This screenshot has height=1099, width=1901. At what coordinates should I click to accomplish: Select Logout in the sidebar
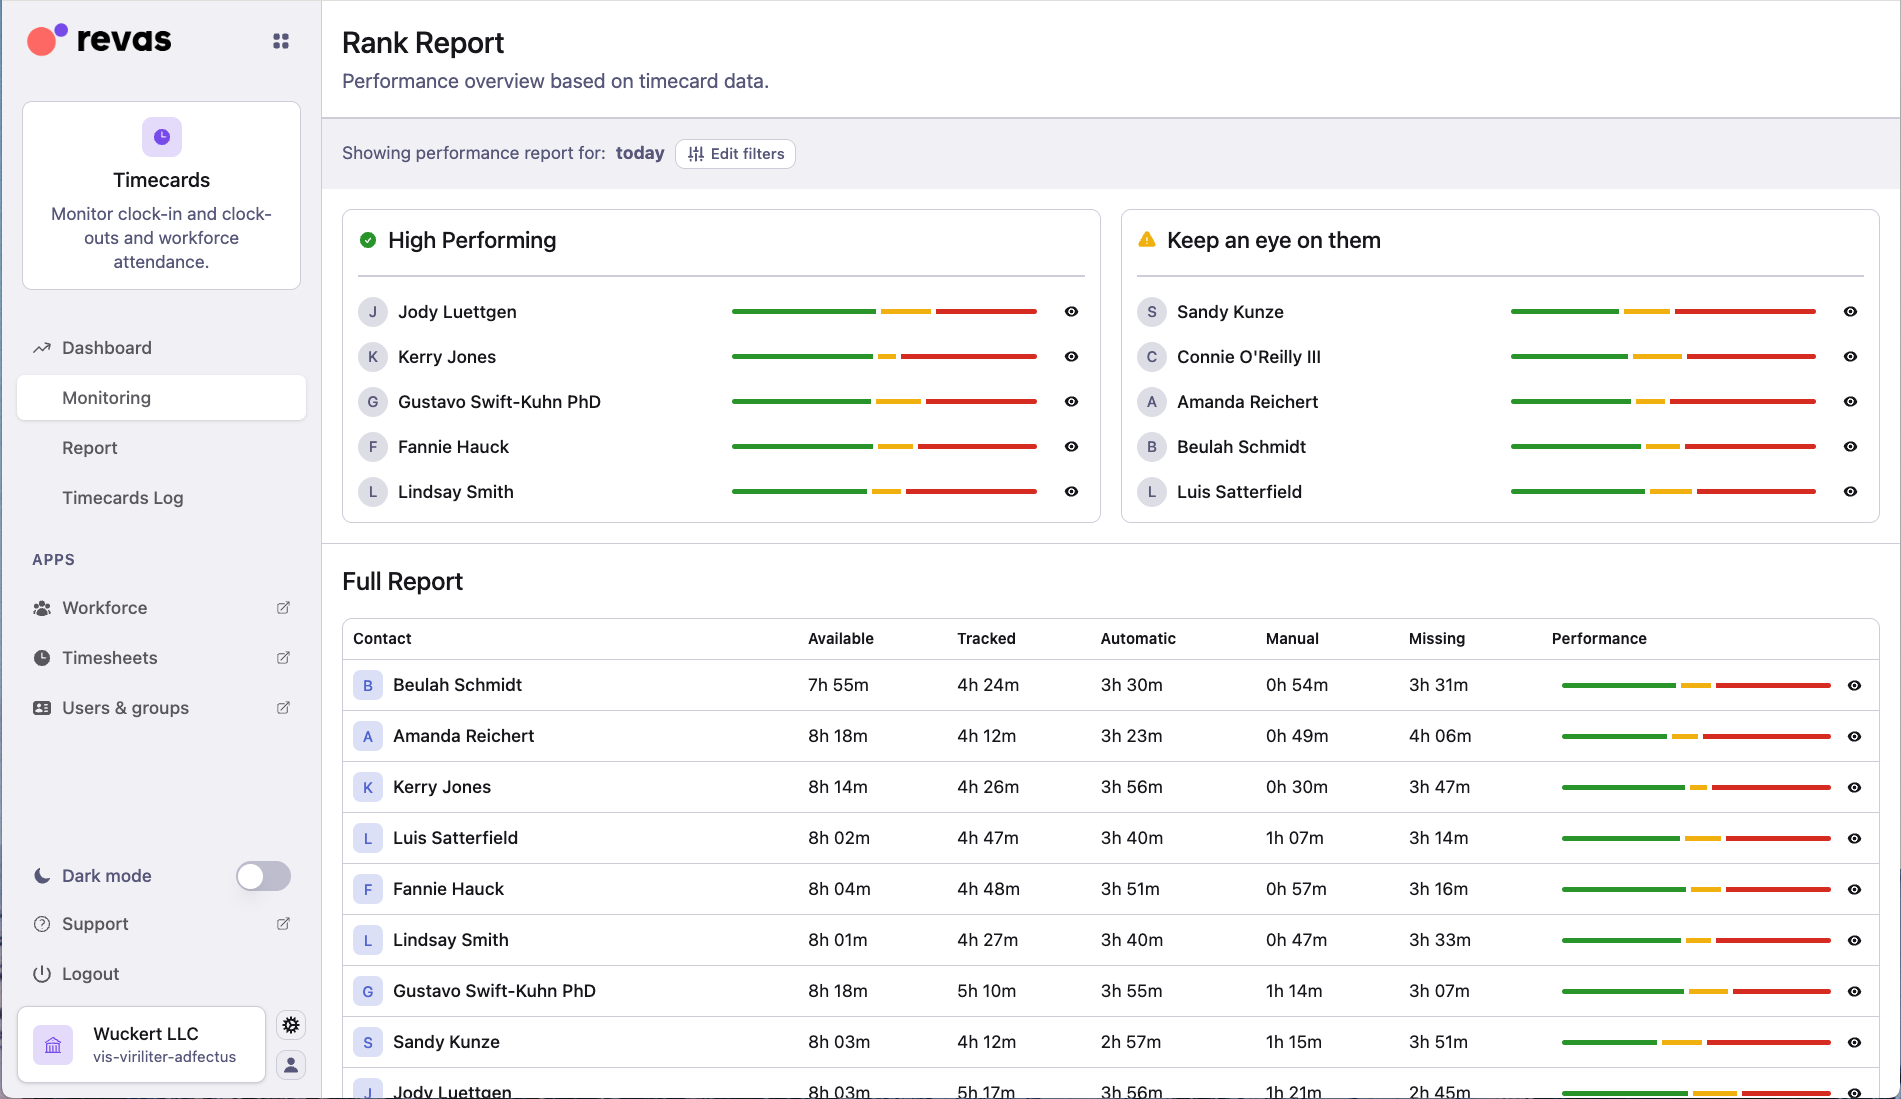coord(90,973)
